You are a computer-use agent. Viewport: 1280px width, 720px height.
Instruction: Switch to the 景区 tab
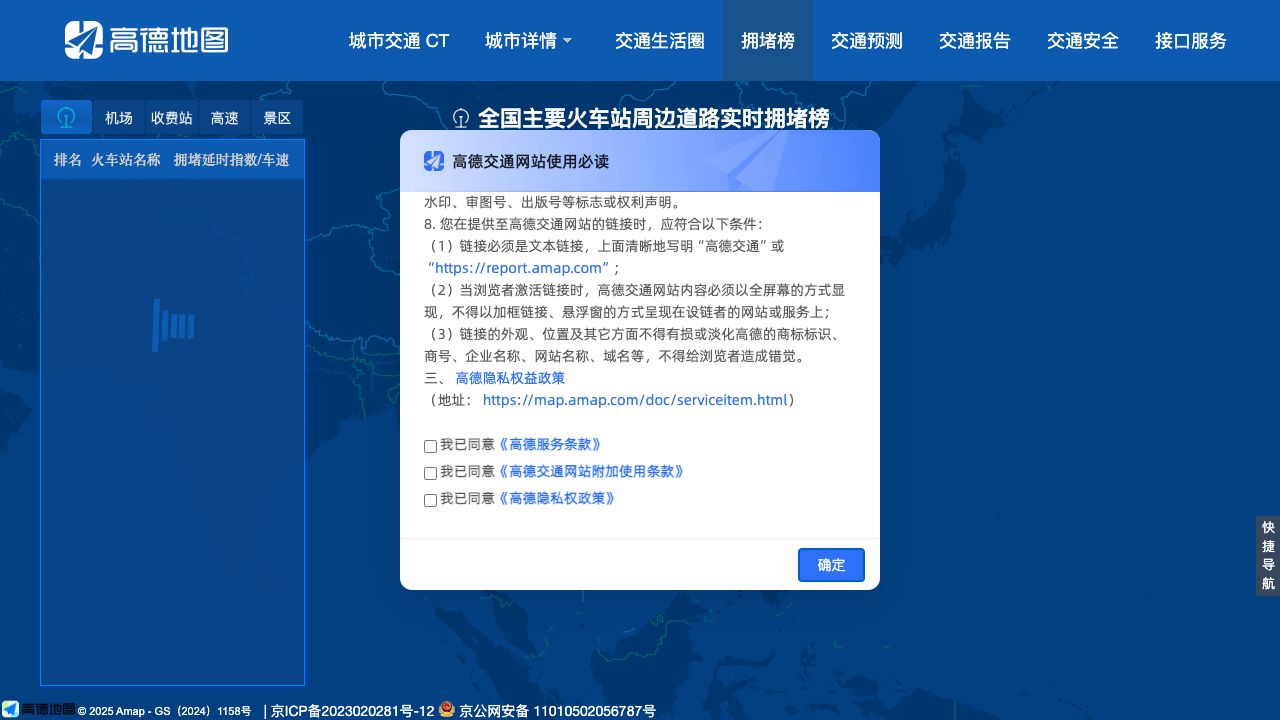[277, 118]
